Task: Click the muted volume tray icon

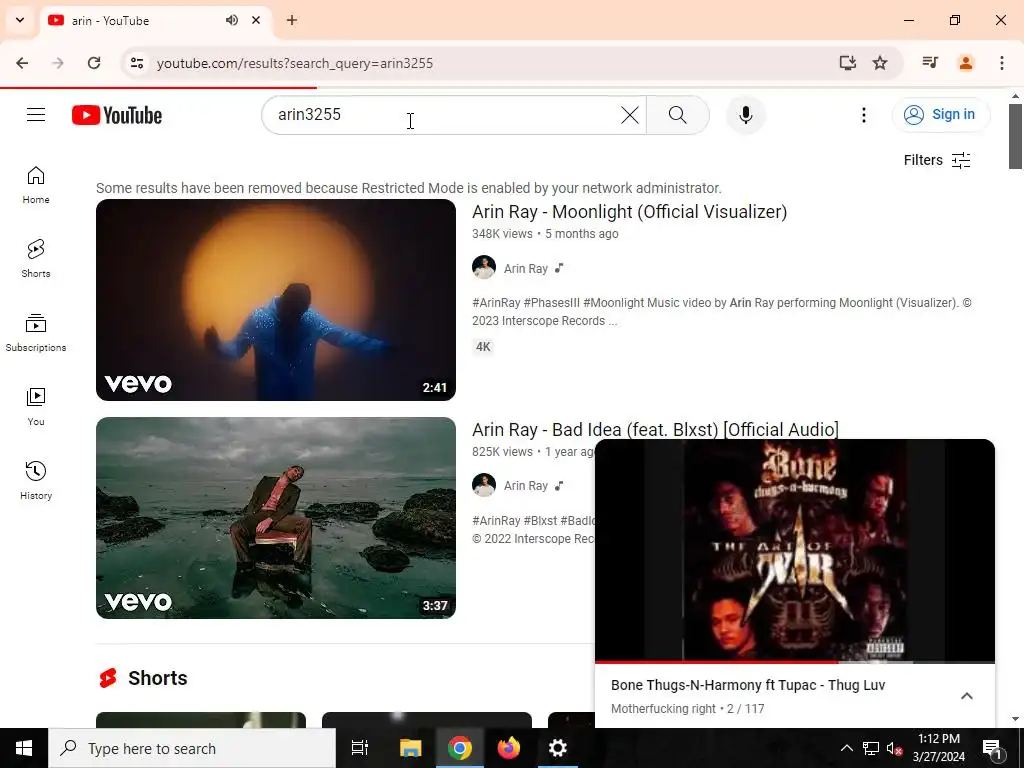Action: [x=894, y=748]
